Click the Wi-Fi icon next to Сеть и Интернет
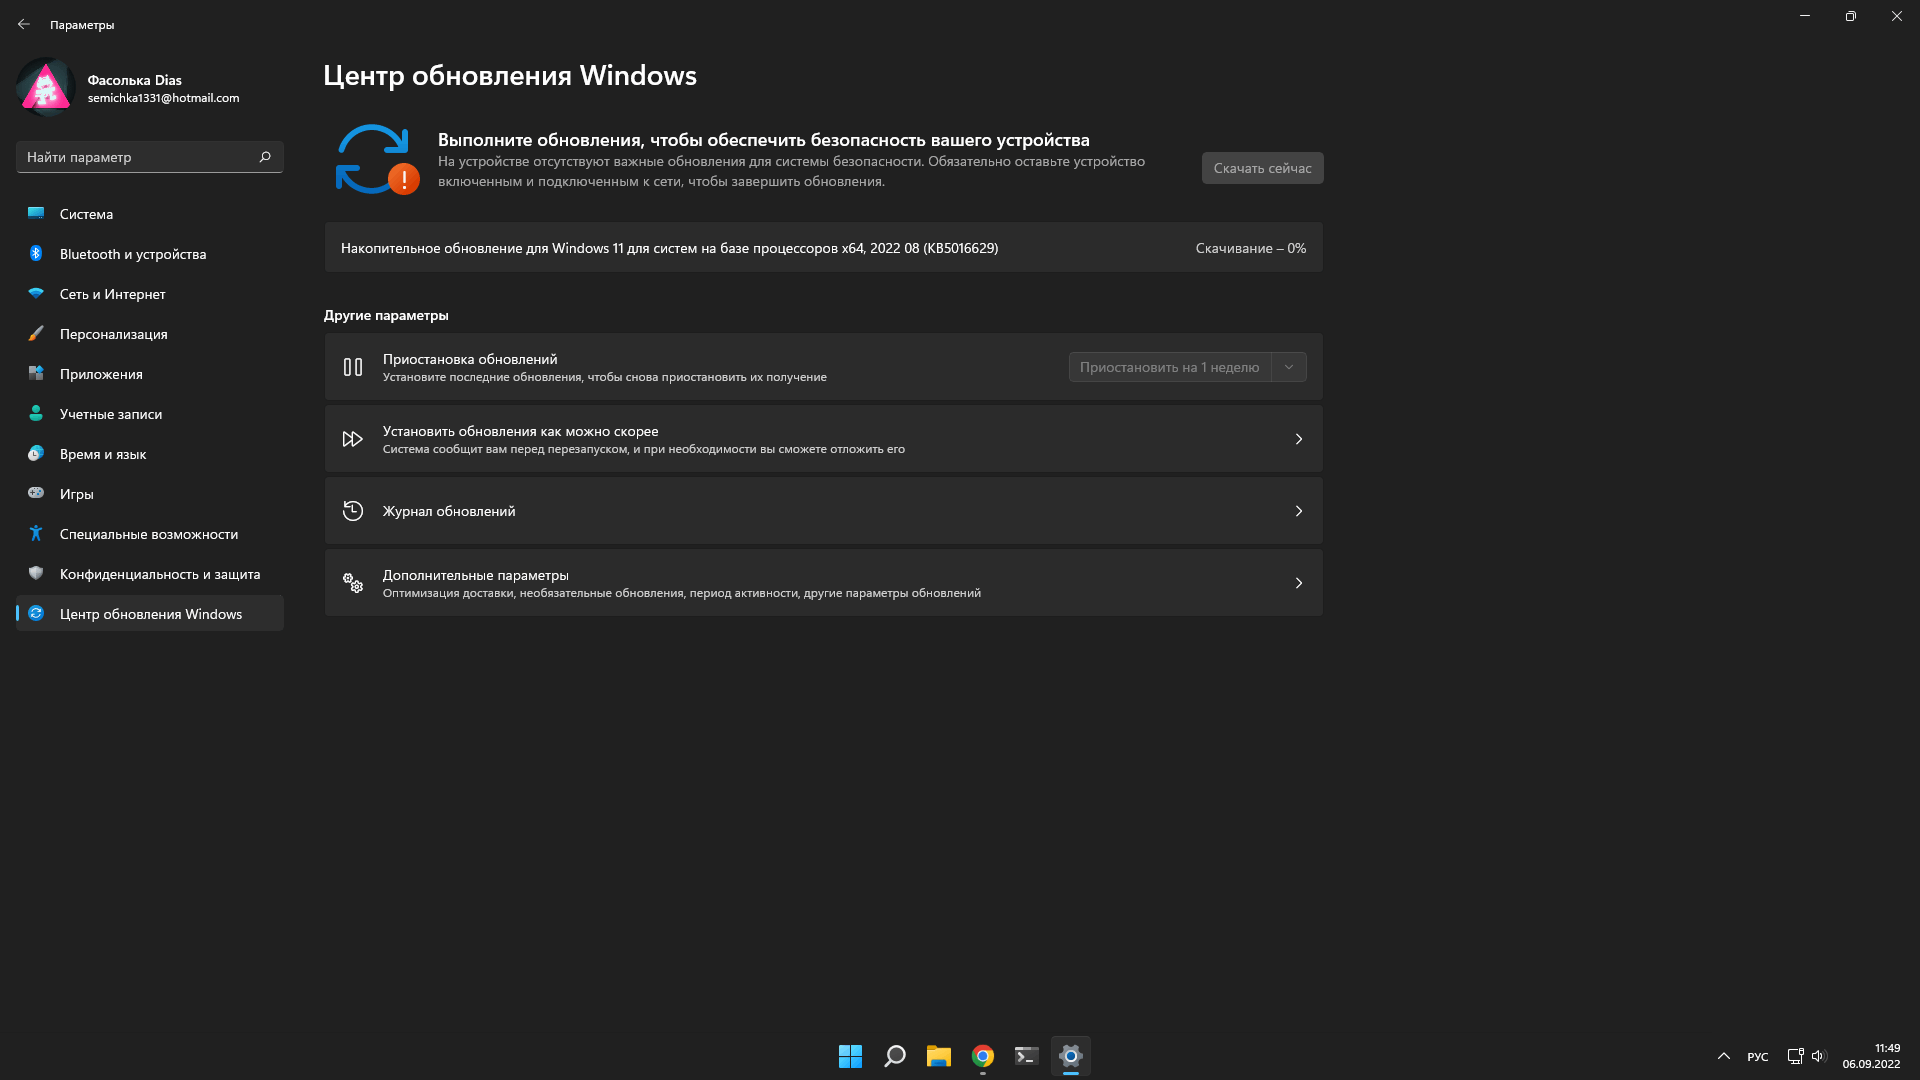Viewport: 1920px width, 1080px height. [36, 293]
